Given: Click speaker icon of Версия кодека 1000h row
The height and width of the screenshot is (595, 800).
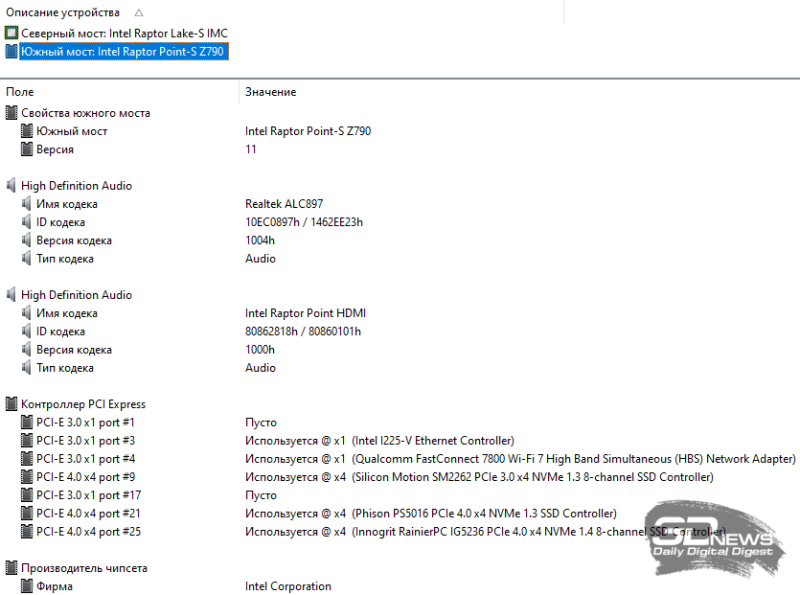Looking at the screenshot, I should point(27,350).
